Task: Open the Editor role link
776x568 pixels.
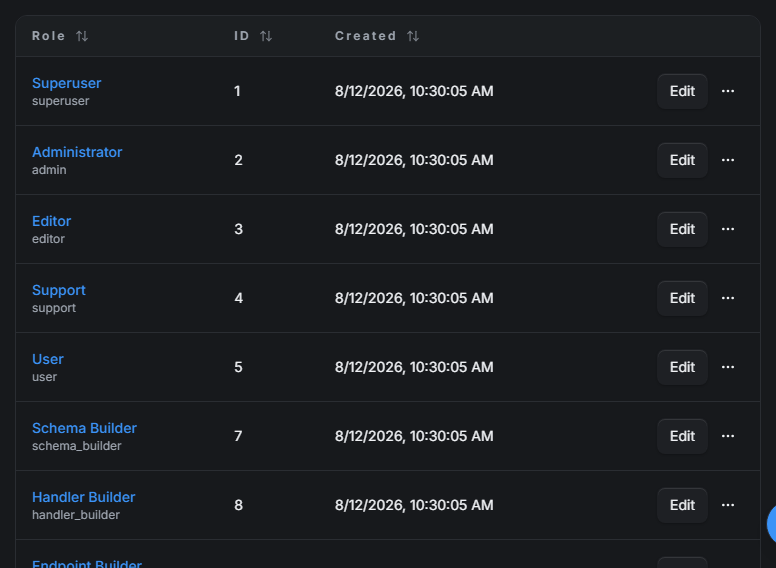Action: (51, 221)
